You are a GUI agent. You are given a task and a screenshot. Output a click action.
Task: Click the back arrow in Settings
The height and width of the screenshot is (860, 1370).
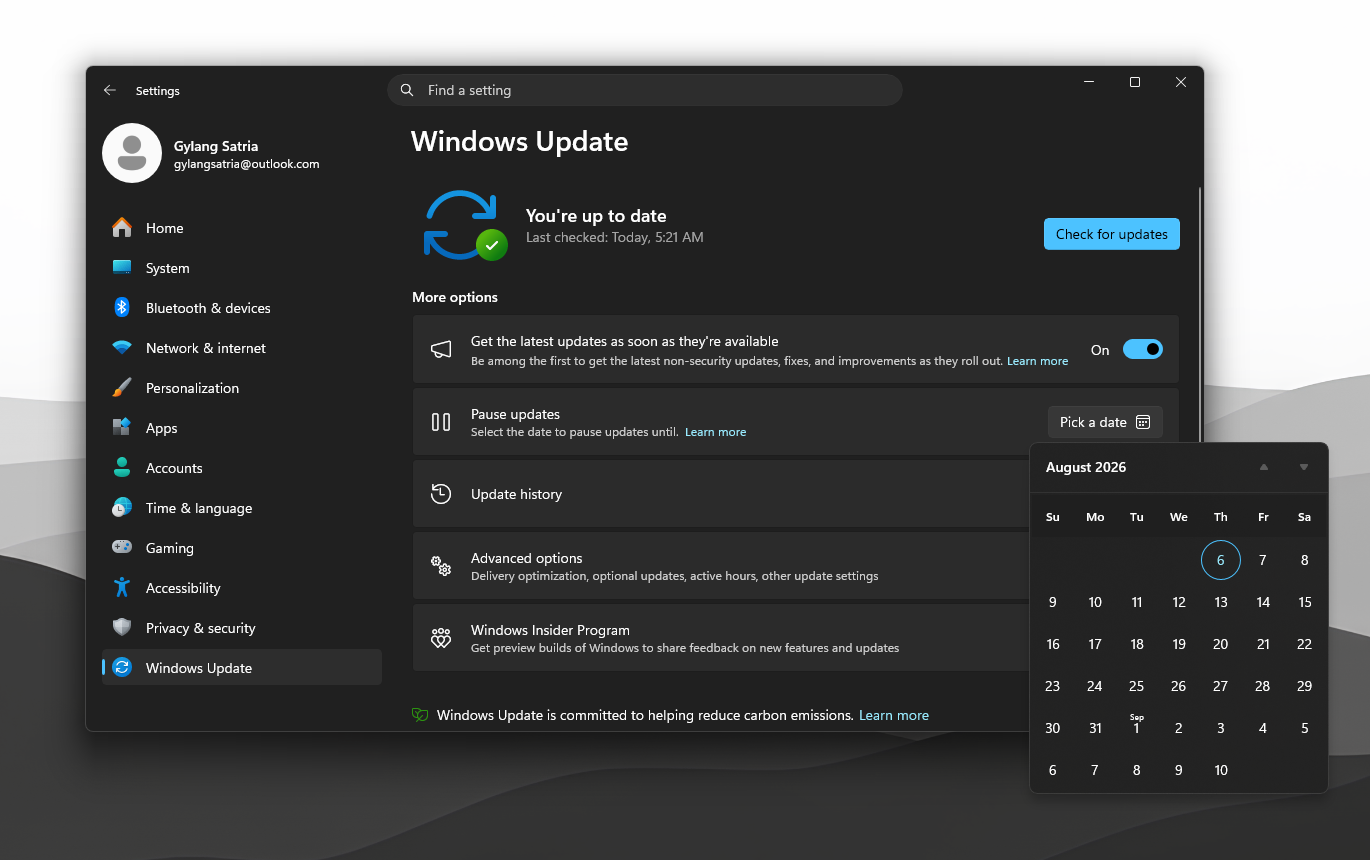pos(110,90)
